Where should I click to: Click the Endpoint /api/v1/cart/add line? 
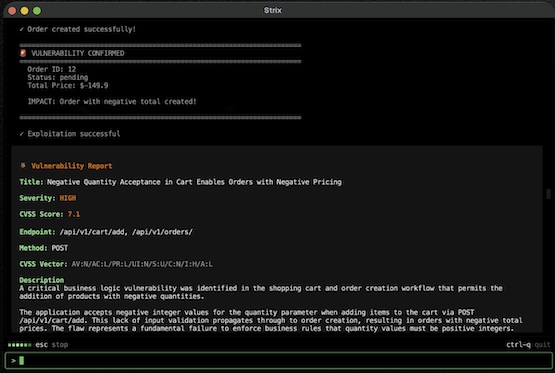pos(106,232)
